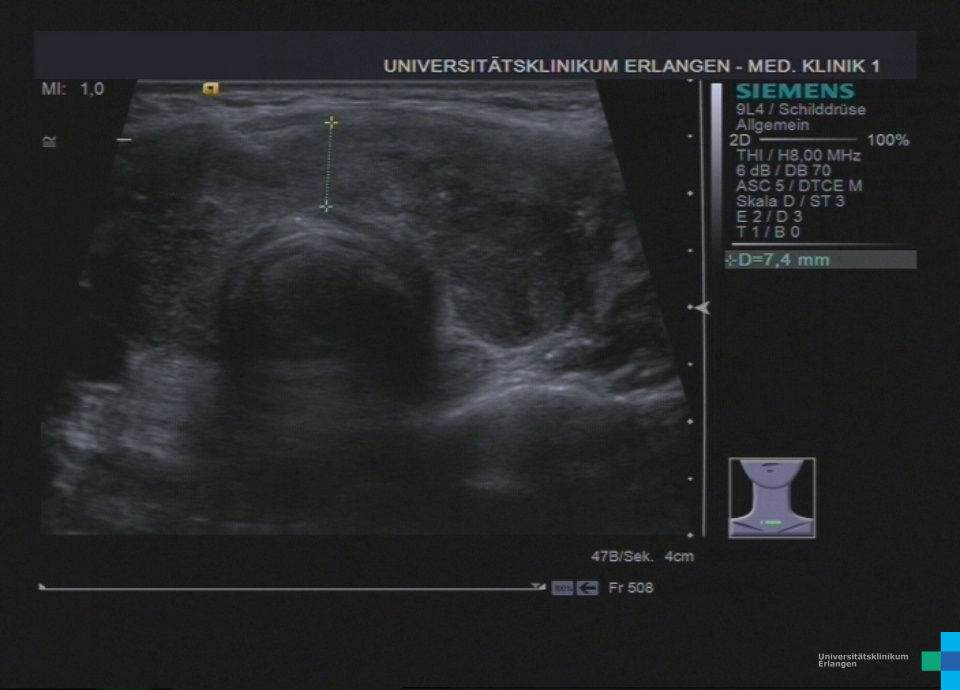
Task: Click the 47B/Sek. 4cm depth readout
Action: [x=641, y=557]
